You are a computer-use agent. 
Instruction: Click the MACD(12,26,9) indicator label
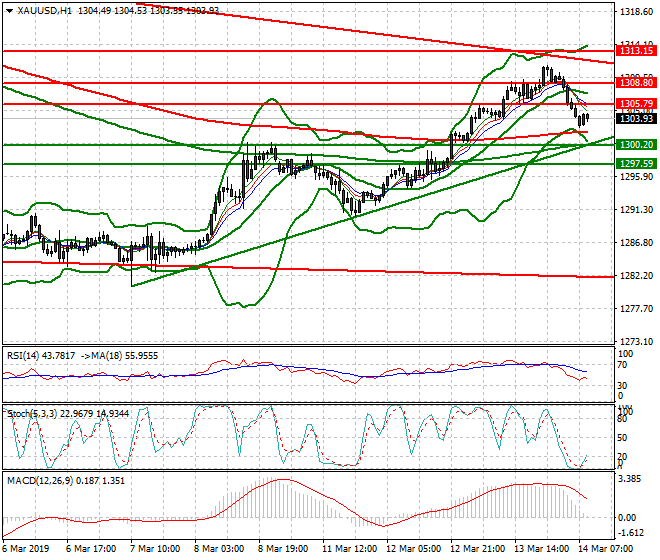[x=40, y=480]
